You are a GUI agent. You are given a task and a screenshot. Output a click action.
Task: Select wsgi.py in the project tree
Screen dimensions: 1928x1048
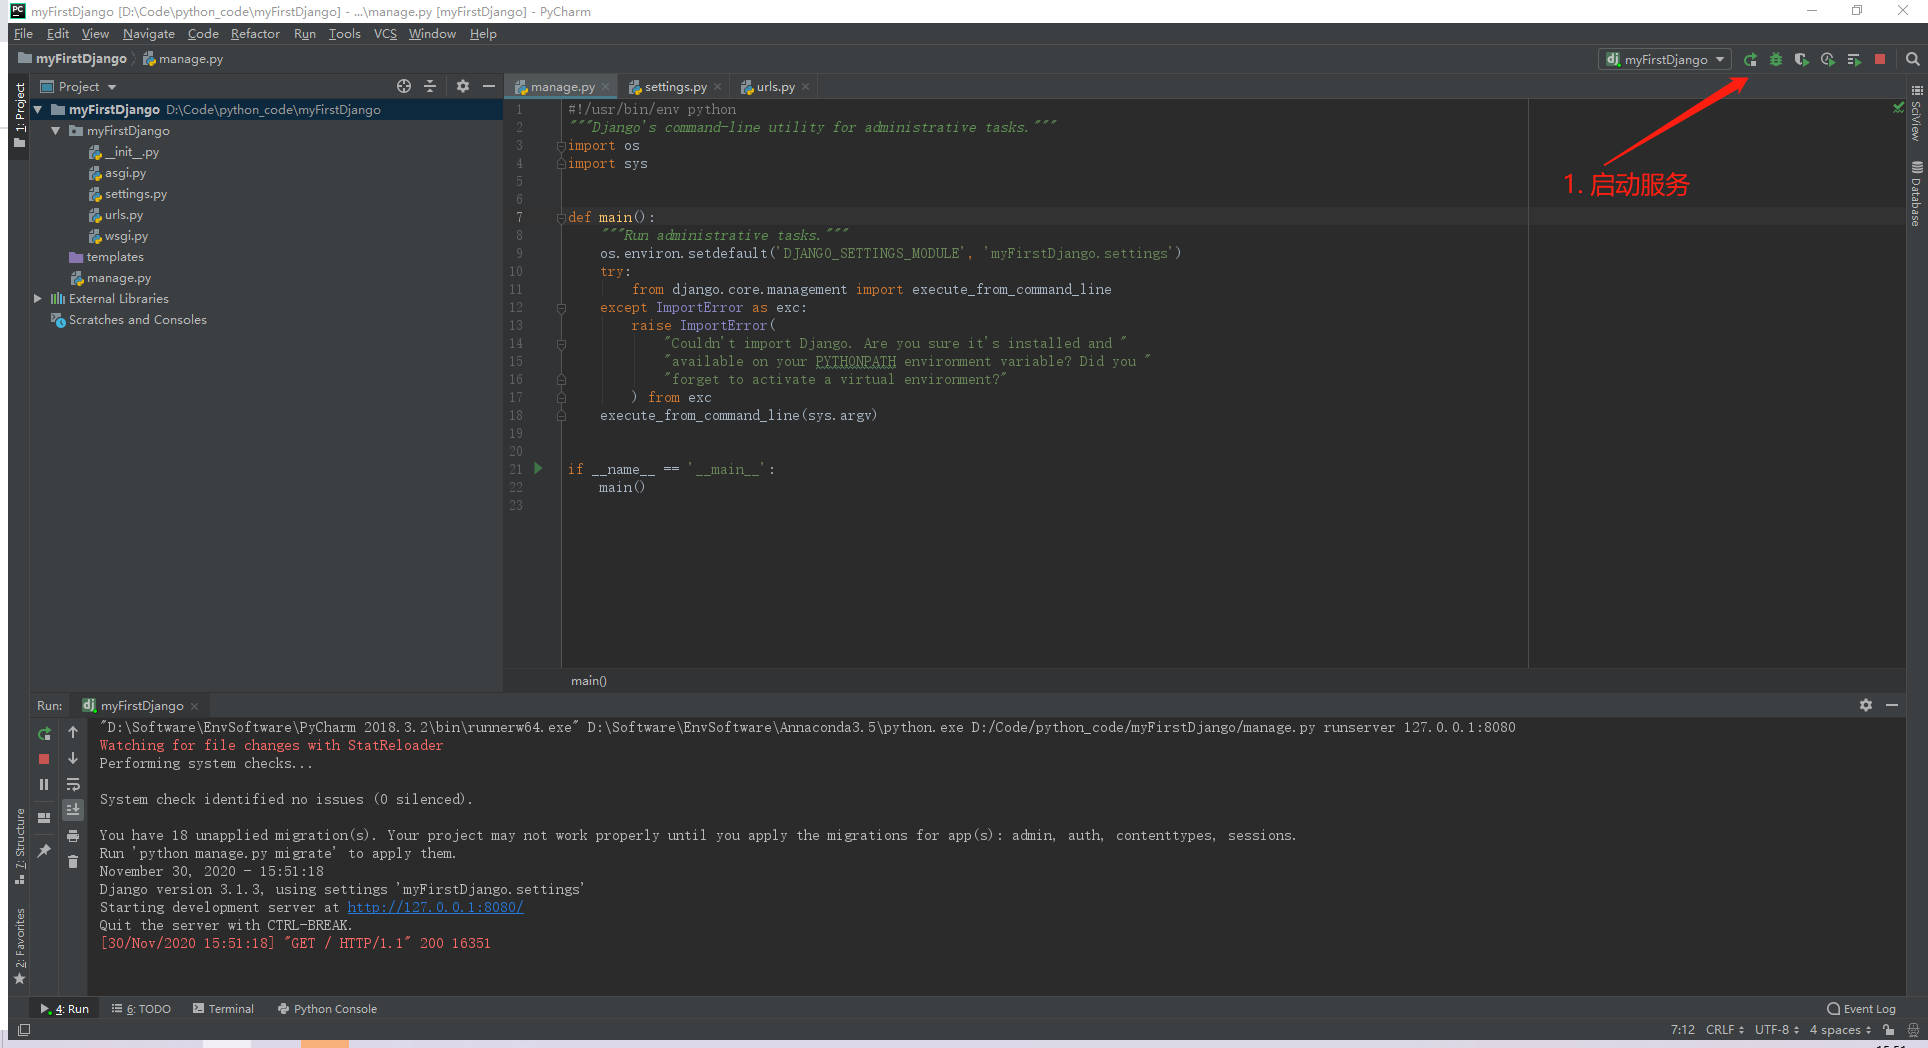(x=118, y=236)
